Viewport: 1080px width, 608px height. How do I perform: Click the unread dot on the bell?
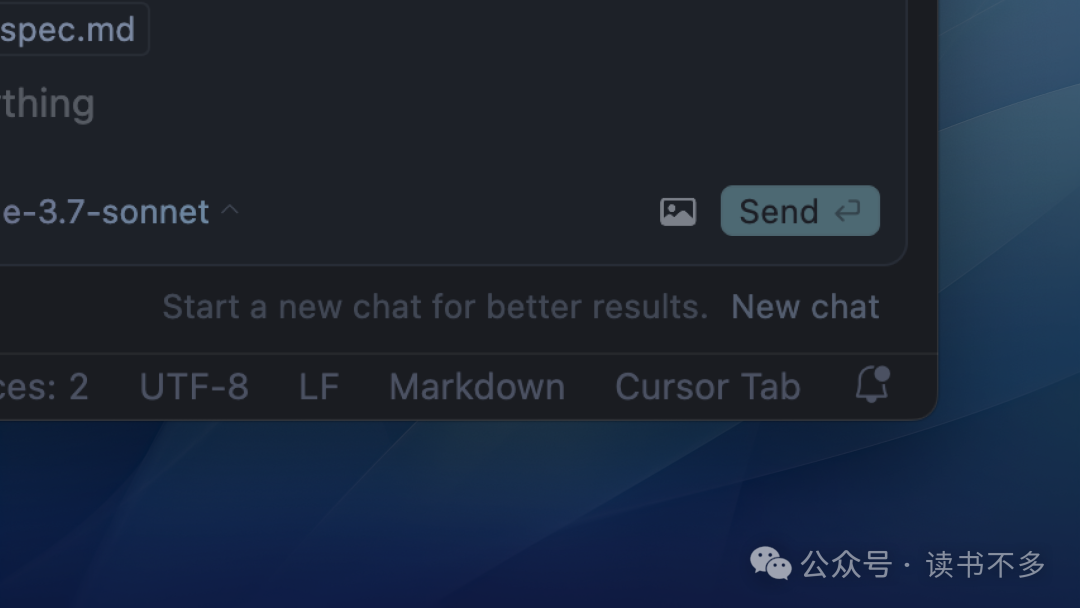[x=882, y=374]
